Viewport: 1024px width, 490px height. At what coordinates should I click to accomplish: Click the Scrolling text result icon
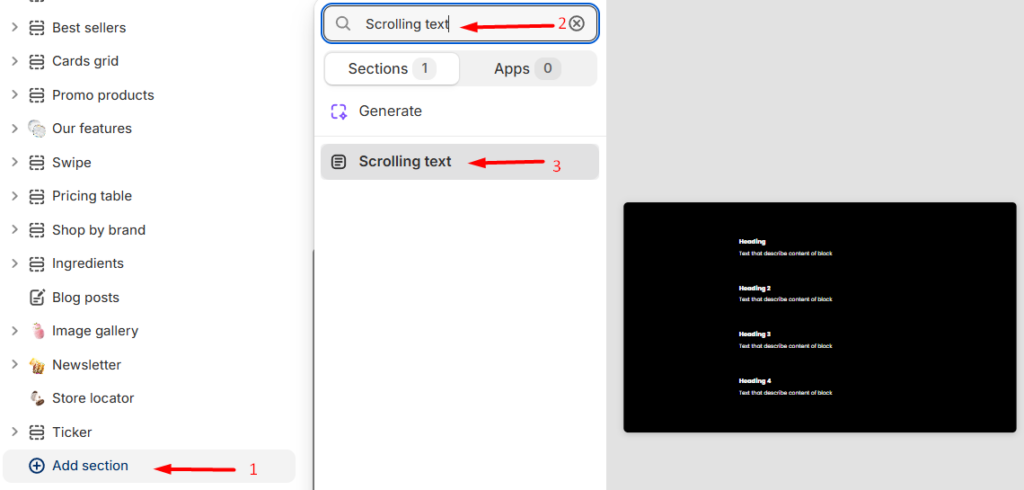pyautogui.click(x=338, y=161)
